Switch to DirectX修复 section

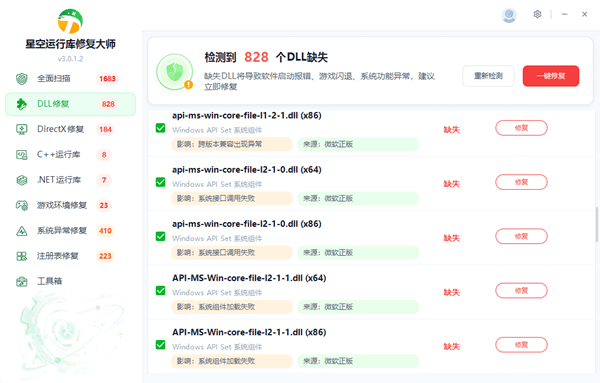(x=70, y=129)
